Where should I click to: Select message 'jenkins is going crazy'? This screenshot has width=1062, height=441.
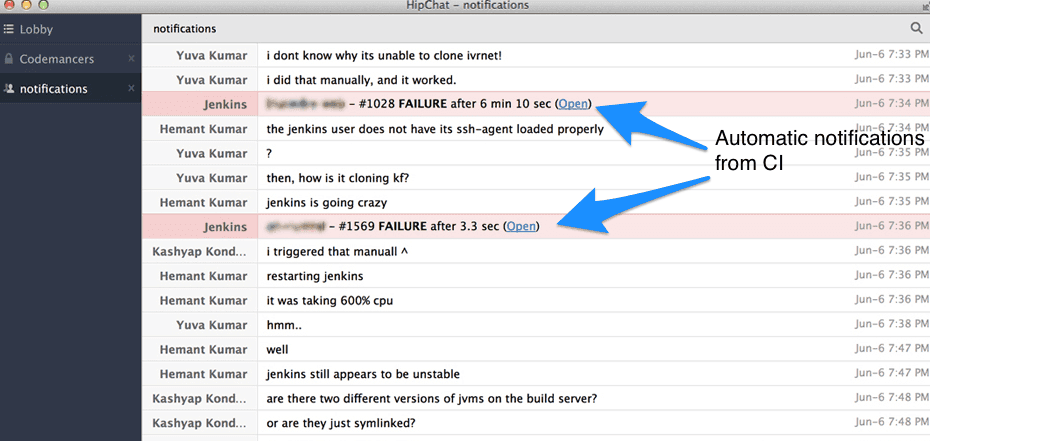[326, 202]
